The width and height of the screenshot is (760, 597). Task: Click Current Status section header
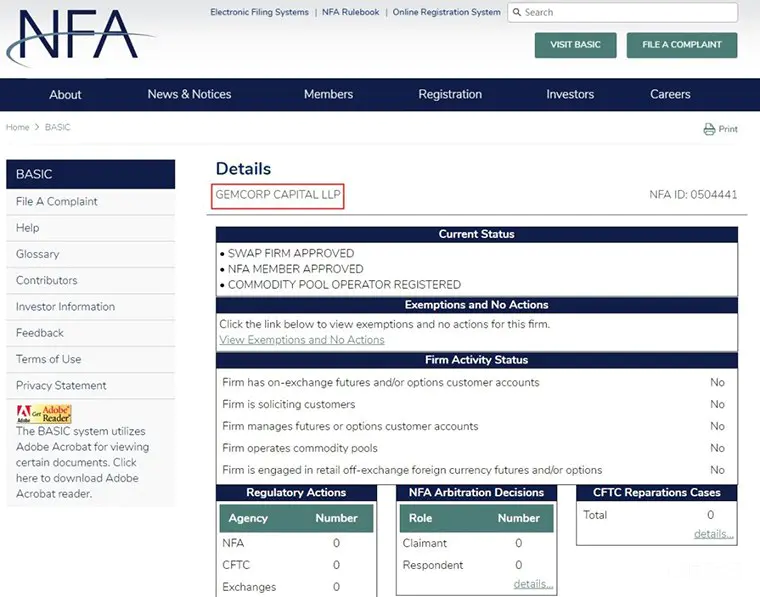(x=477, y=234)
